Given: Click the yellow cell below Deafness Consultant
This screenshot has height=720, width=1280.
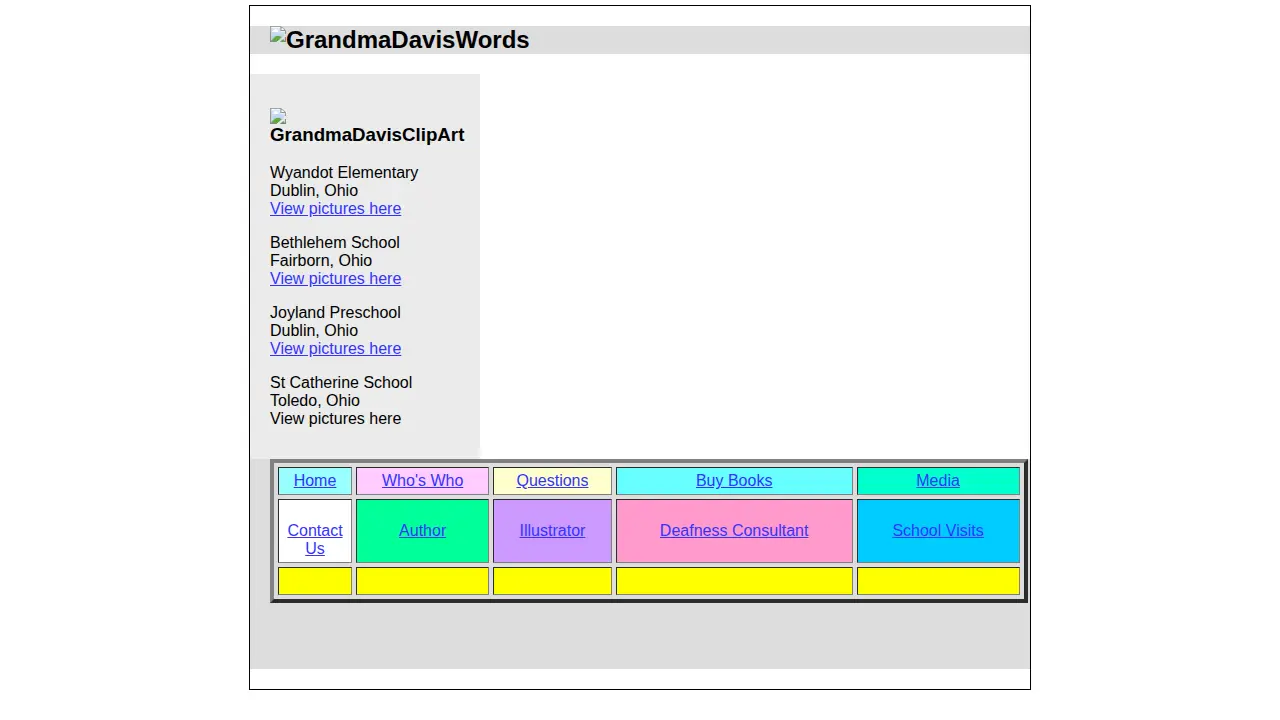Looking at the screenshot, I should 734,581.
